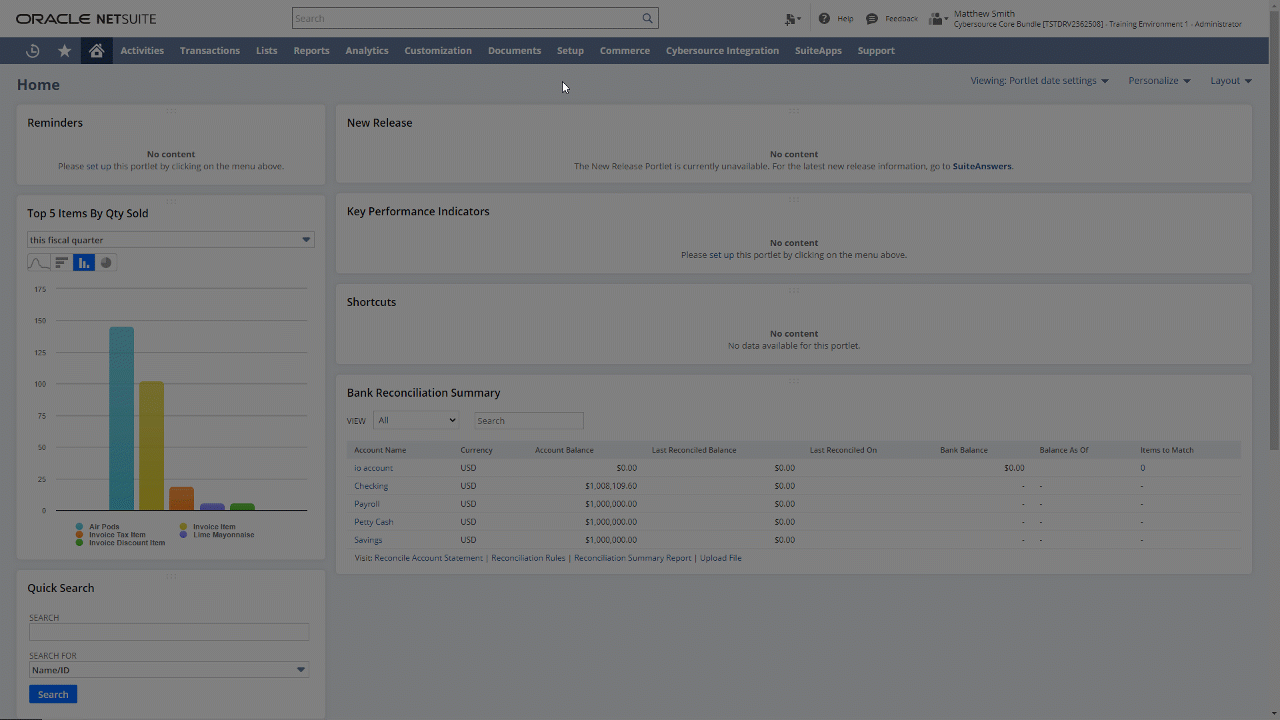Click the blue Search button
1280x720 pixels.
[x=53, y=694]
